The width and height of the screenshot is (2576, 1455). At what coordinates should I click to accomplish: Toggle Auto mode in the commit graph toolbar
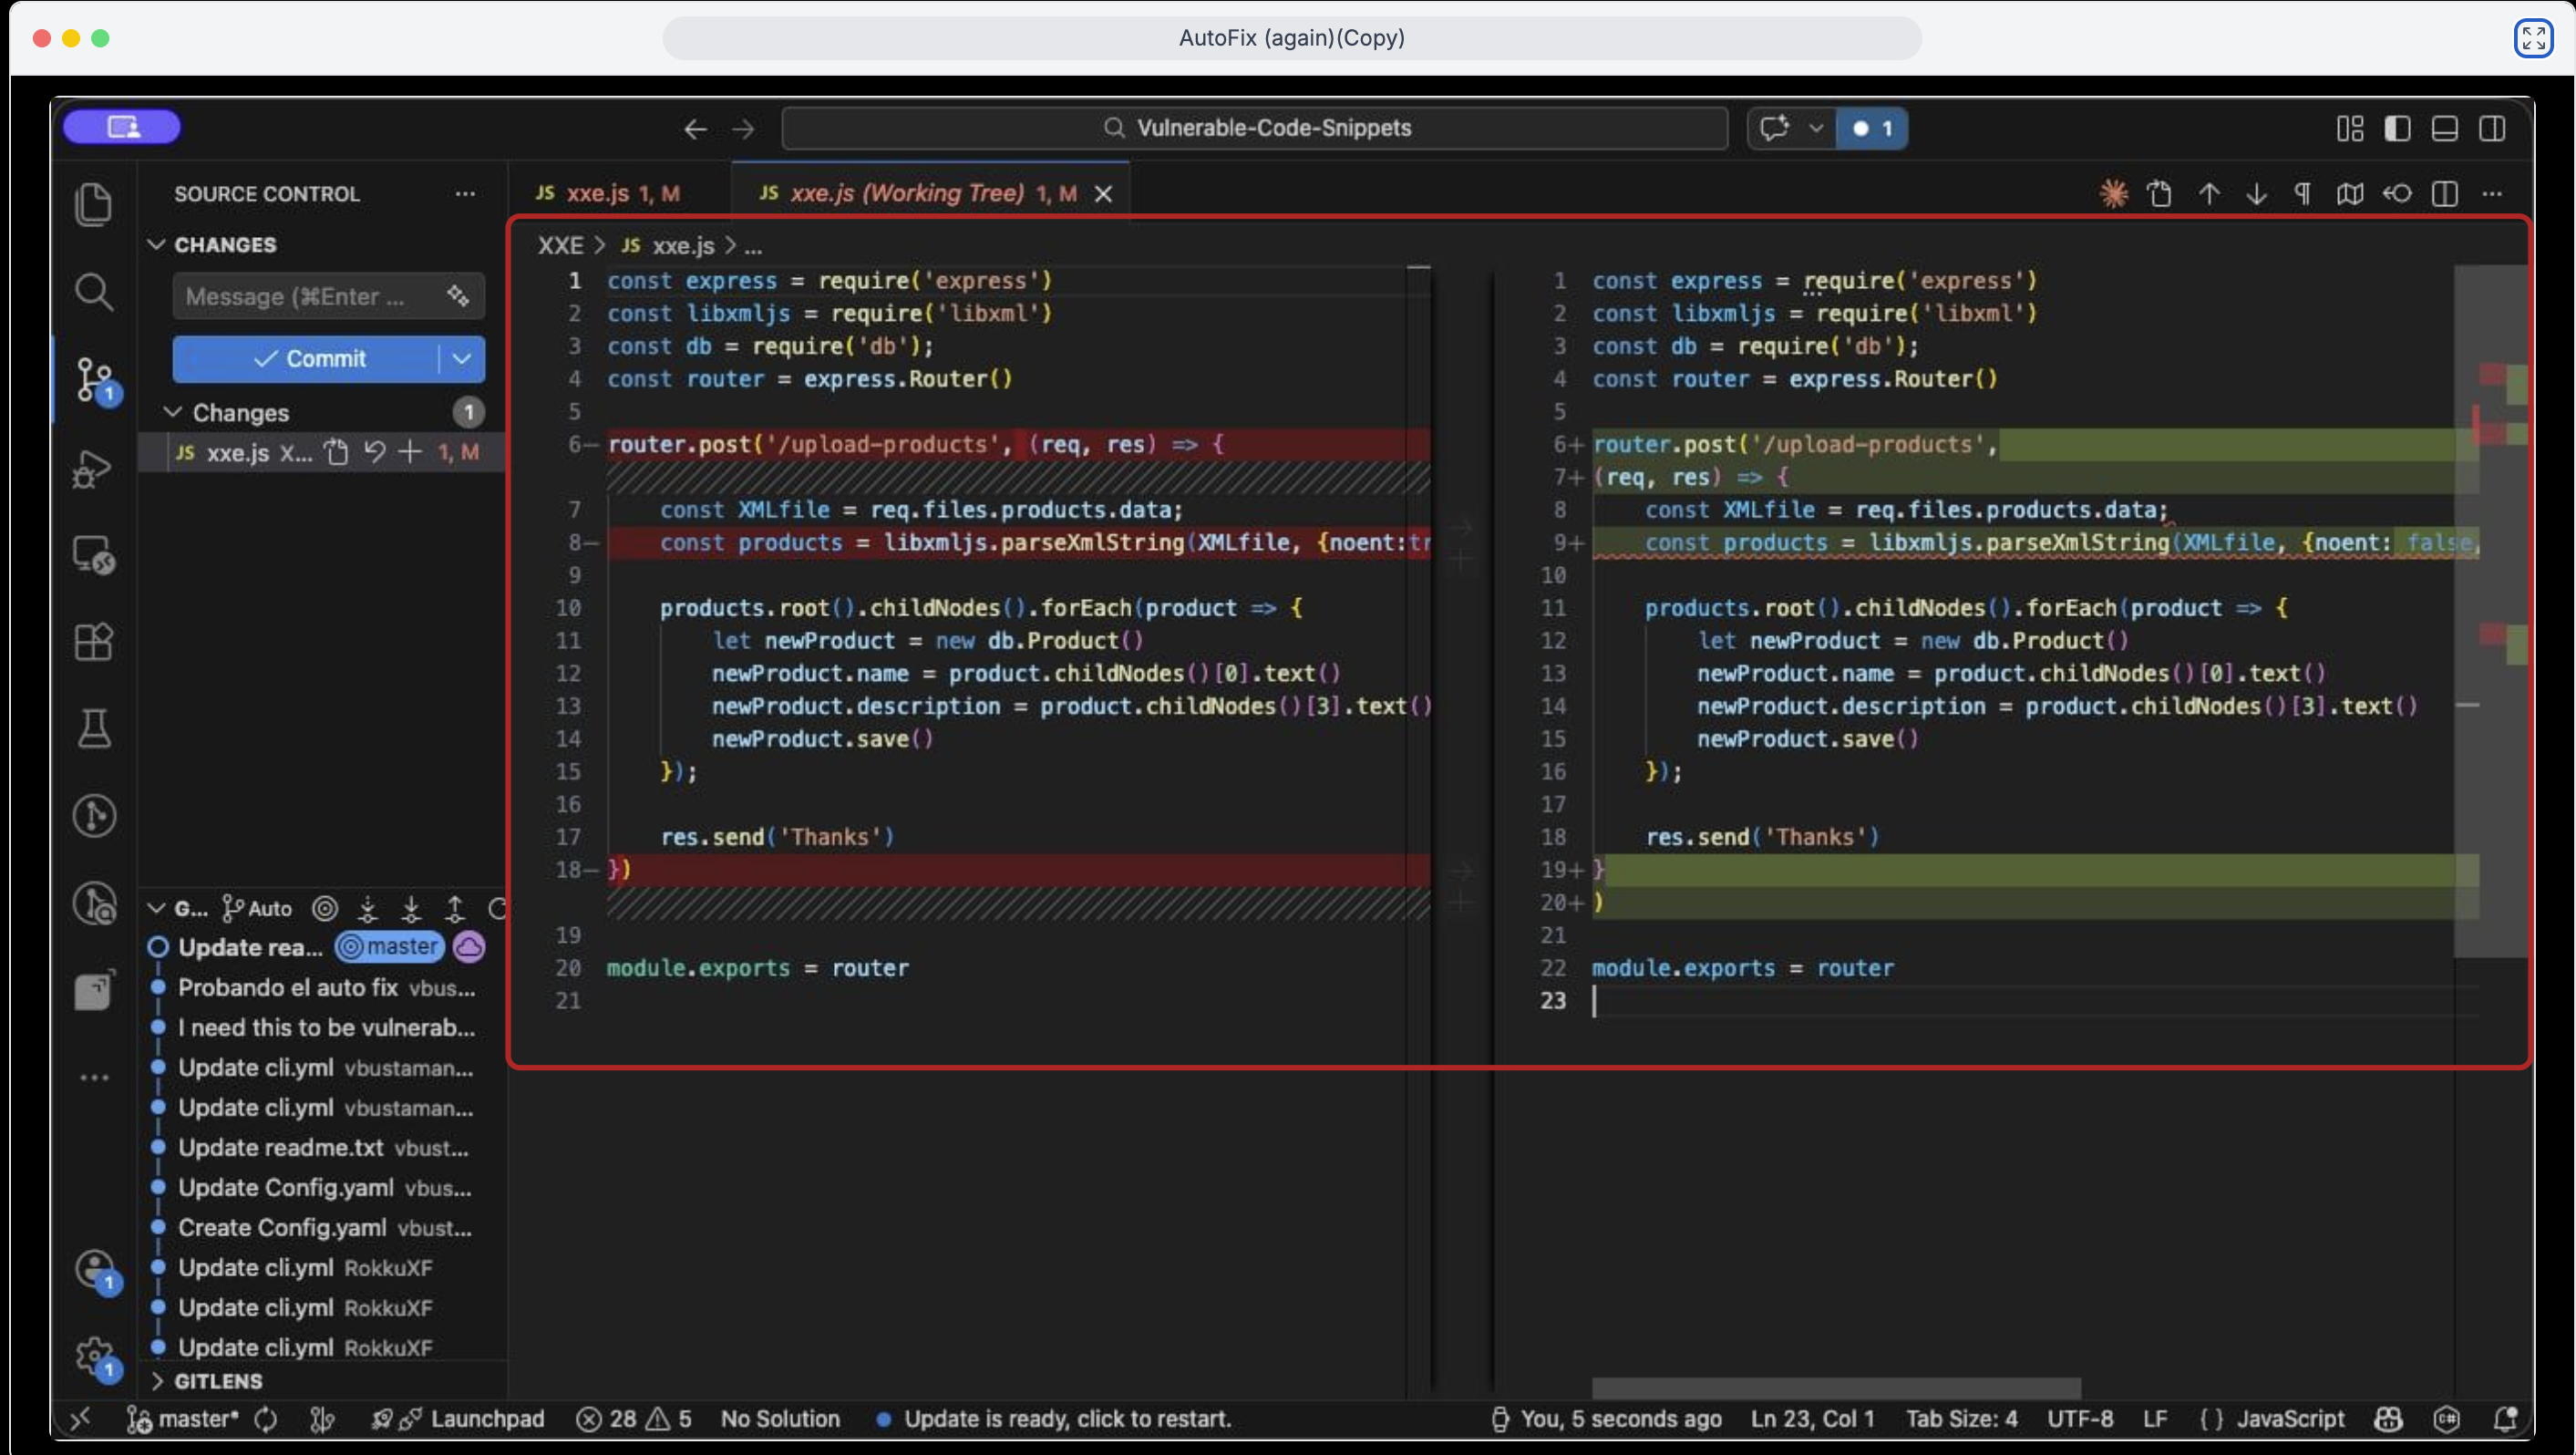255,907
